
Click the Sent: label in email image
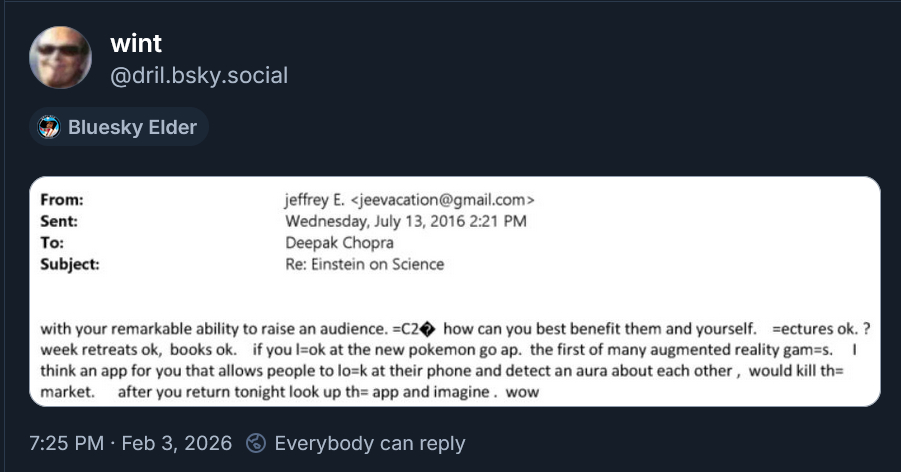point(59,221)
